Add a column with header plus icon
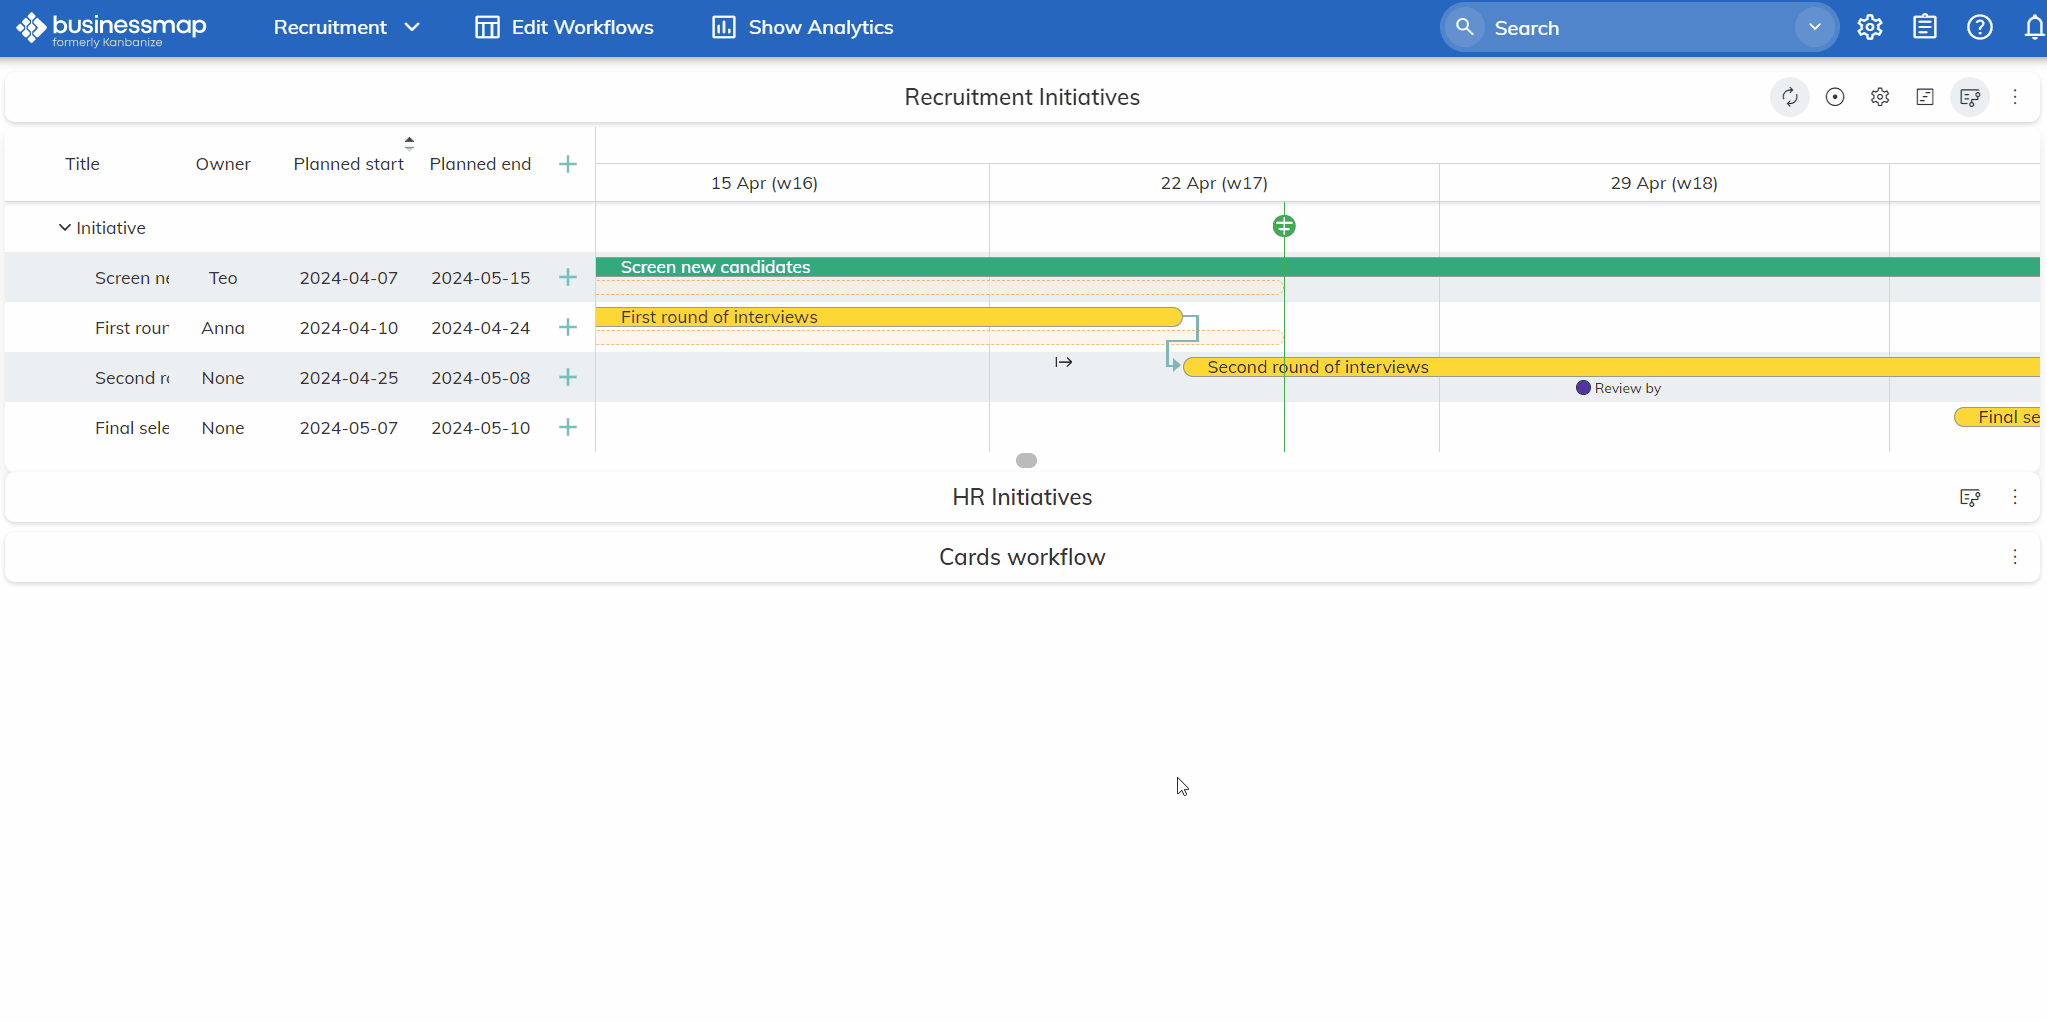 pyautogui.click(x=568, y=164)
